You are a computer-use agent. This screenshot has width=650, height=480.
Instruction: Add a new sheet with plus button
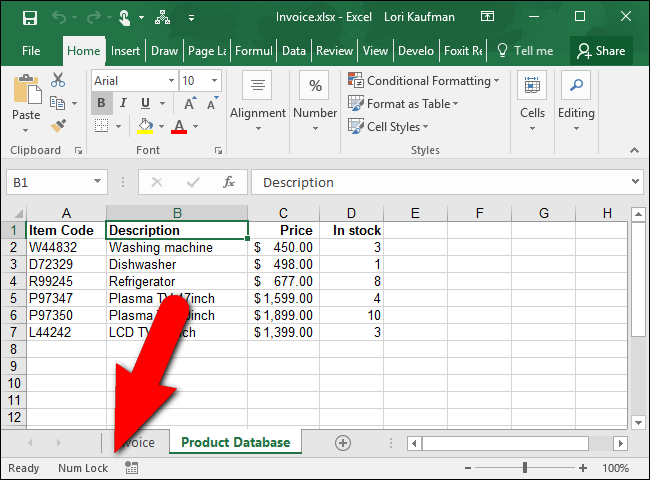[343, 442]
